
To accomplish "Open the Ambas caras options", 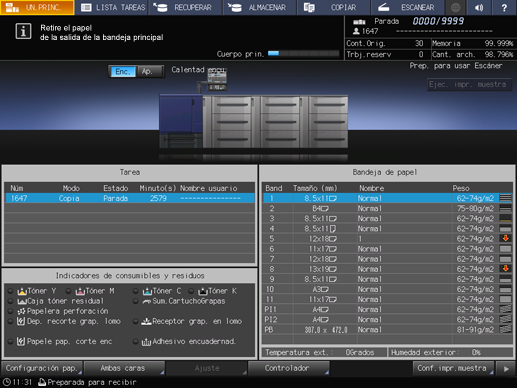I will tap(124, 368).
